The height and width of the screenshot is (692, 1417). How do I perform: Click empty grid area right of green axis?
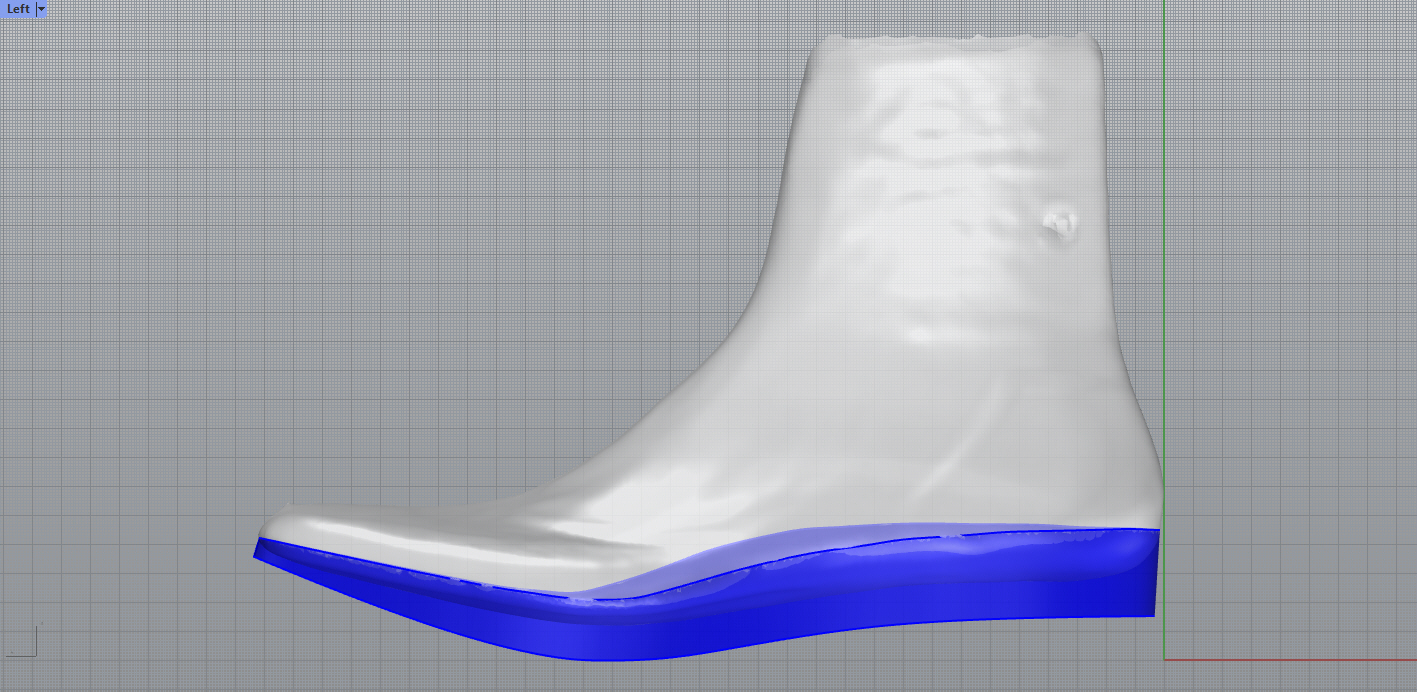[x=1290, y=300]
